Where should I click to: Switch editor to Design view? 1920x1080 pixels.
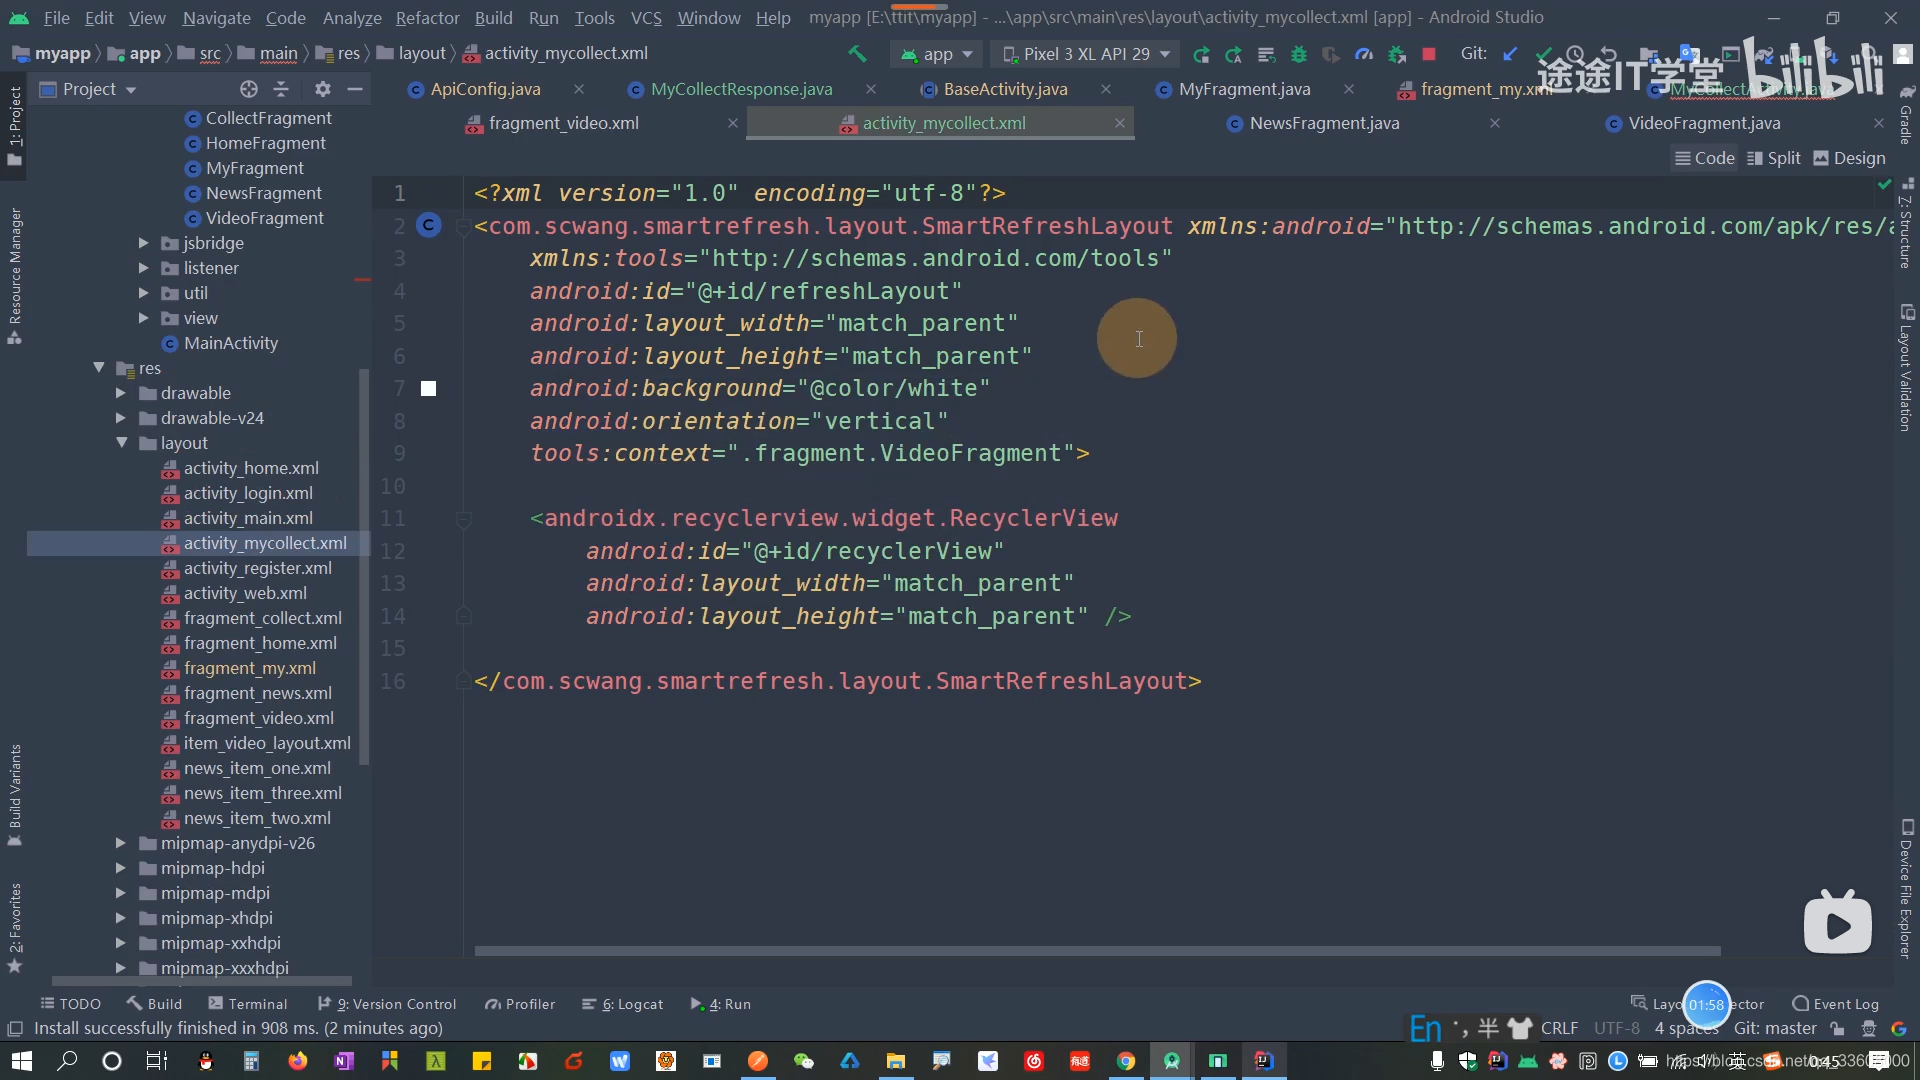point(1850,158)
